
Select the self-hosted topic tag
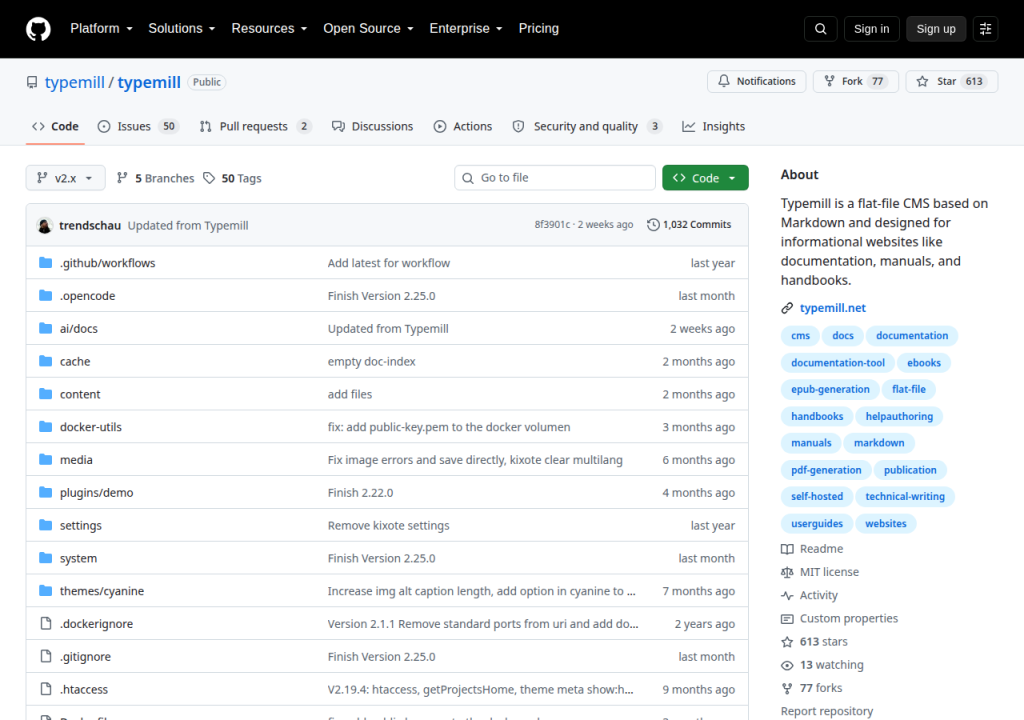(816, 497)
